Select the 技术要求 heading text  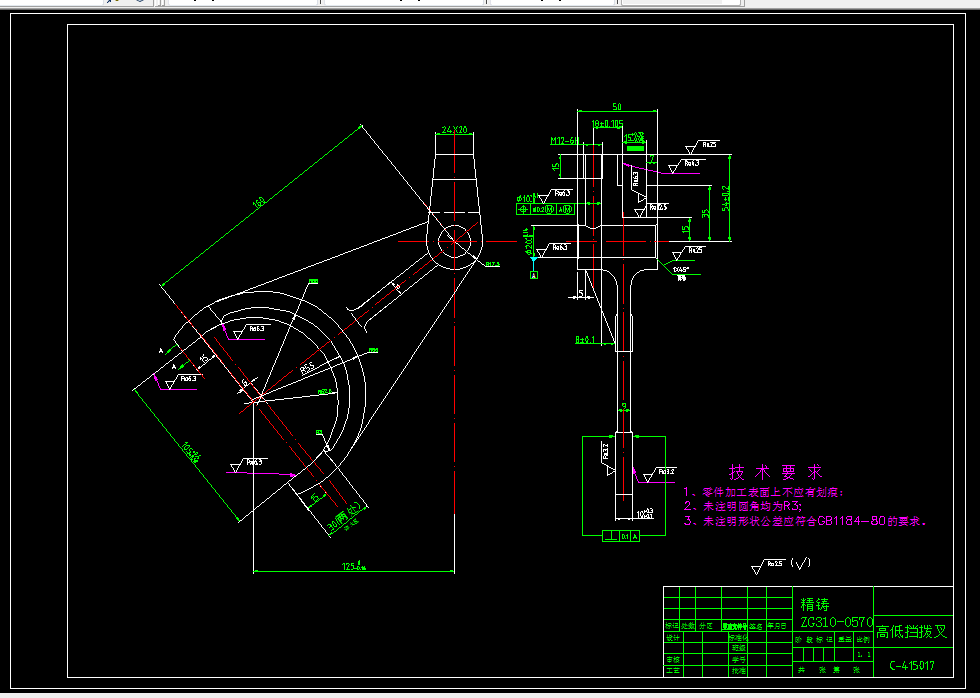coord(776,472)
